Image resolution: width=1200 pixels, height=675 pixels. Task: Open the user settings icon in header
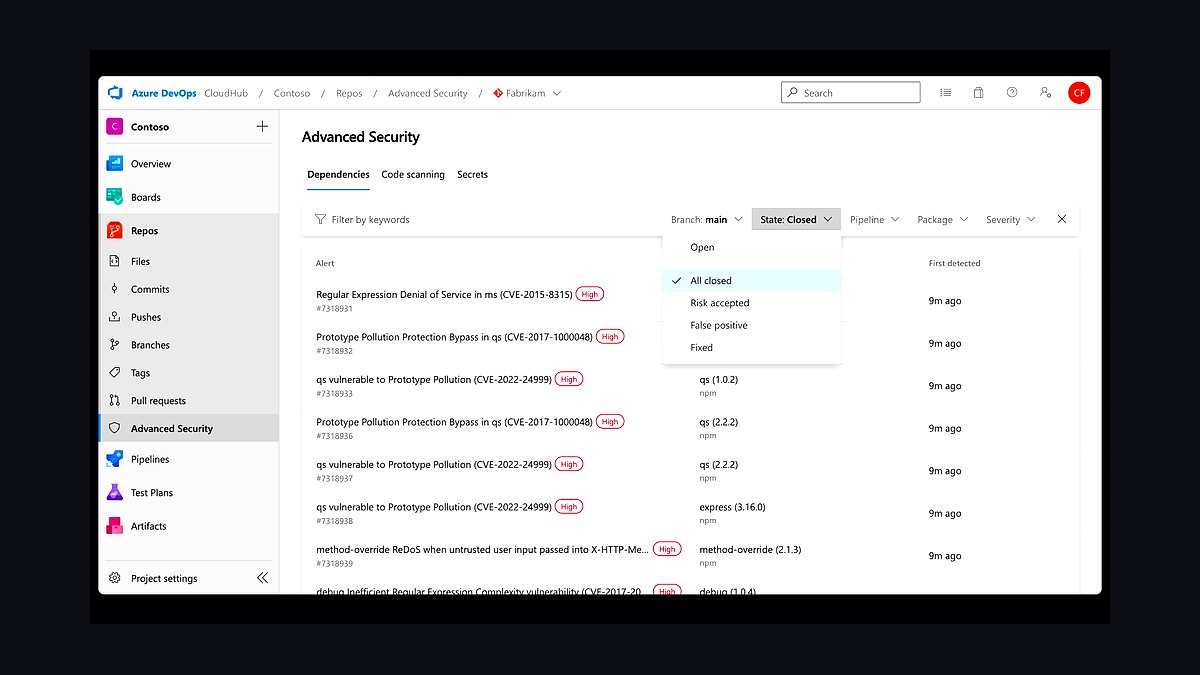pos(1045,92)
